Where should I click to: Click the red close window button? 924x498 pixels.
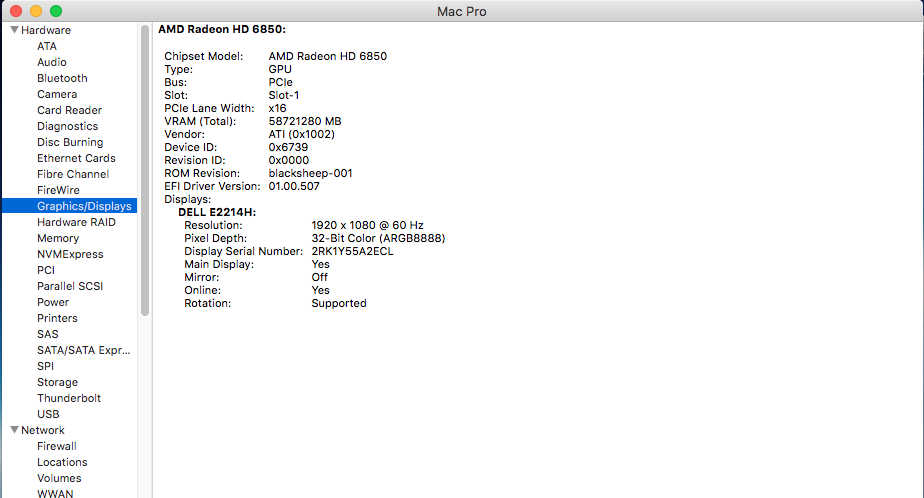[16, 11]
